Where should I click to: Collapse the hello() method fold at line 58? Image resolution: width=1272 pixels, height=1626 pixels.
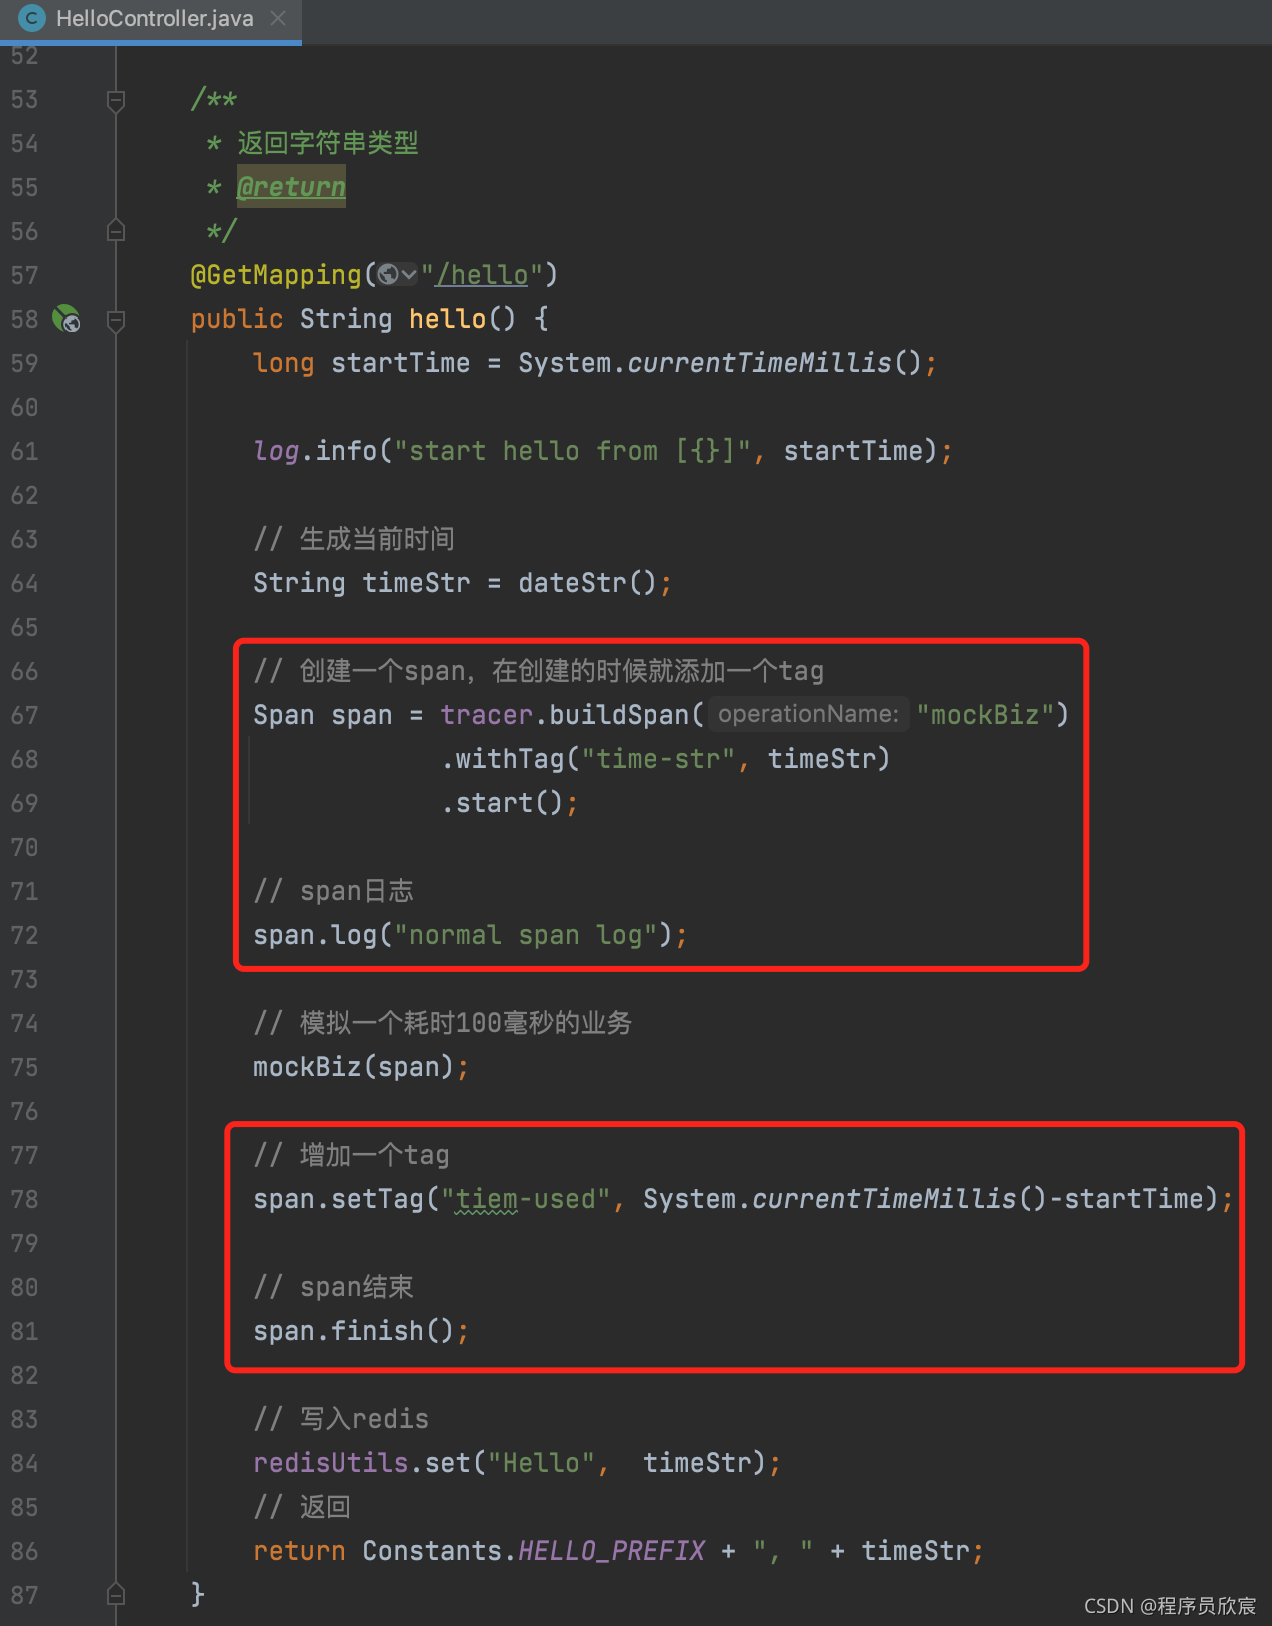(x=116, y=320)
